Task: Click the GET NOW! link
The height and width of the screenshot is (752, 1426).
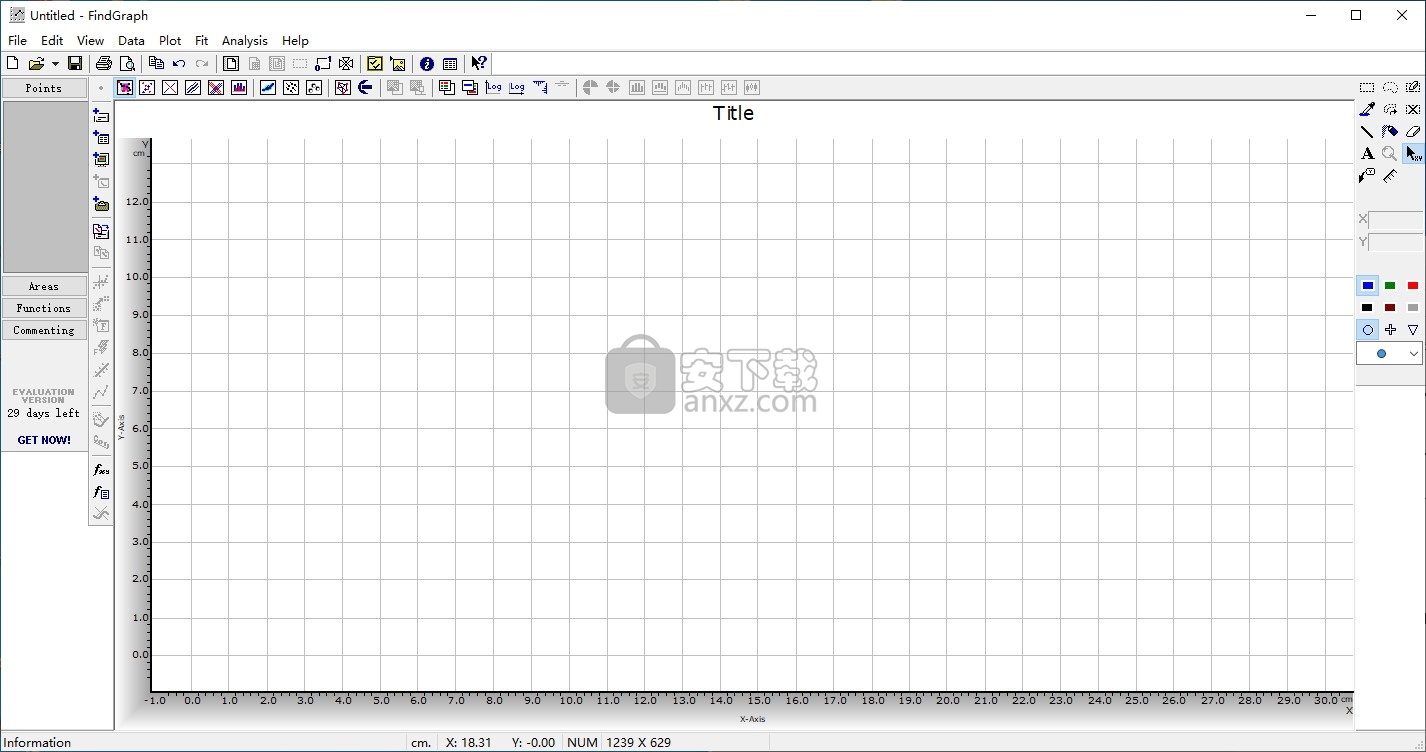Action: pyautogui.click(x=44, y=440)
